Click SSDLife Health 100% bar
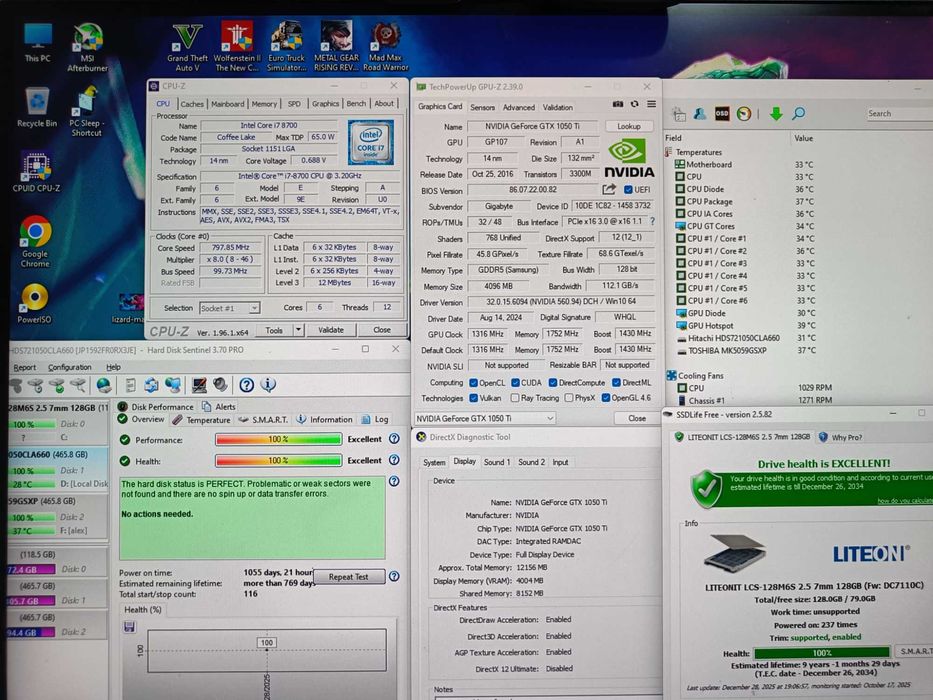This screenshot has width=933, height=700. point(822,652)
